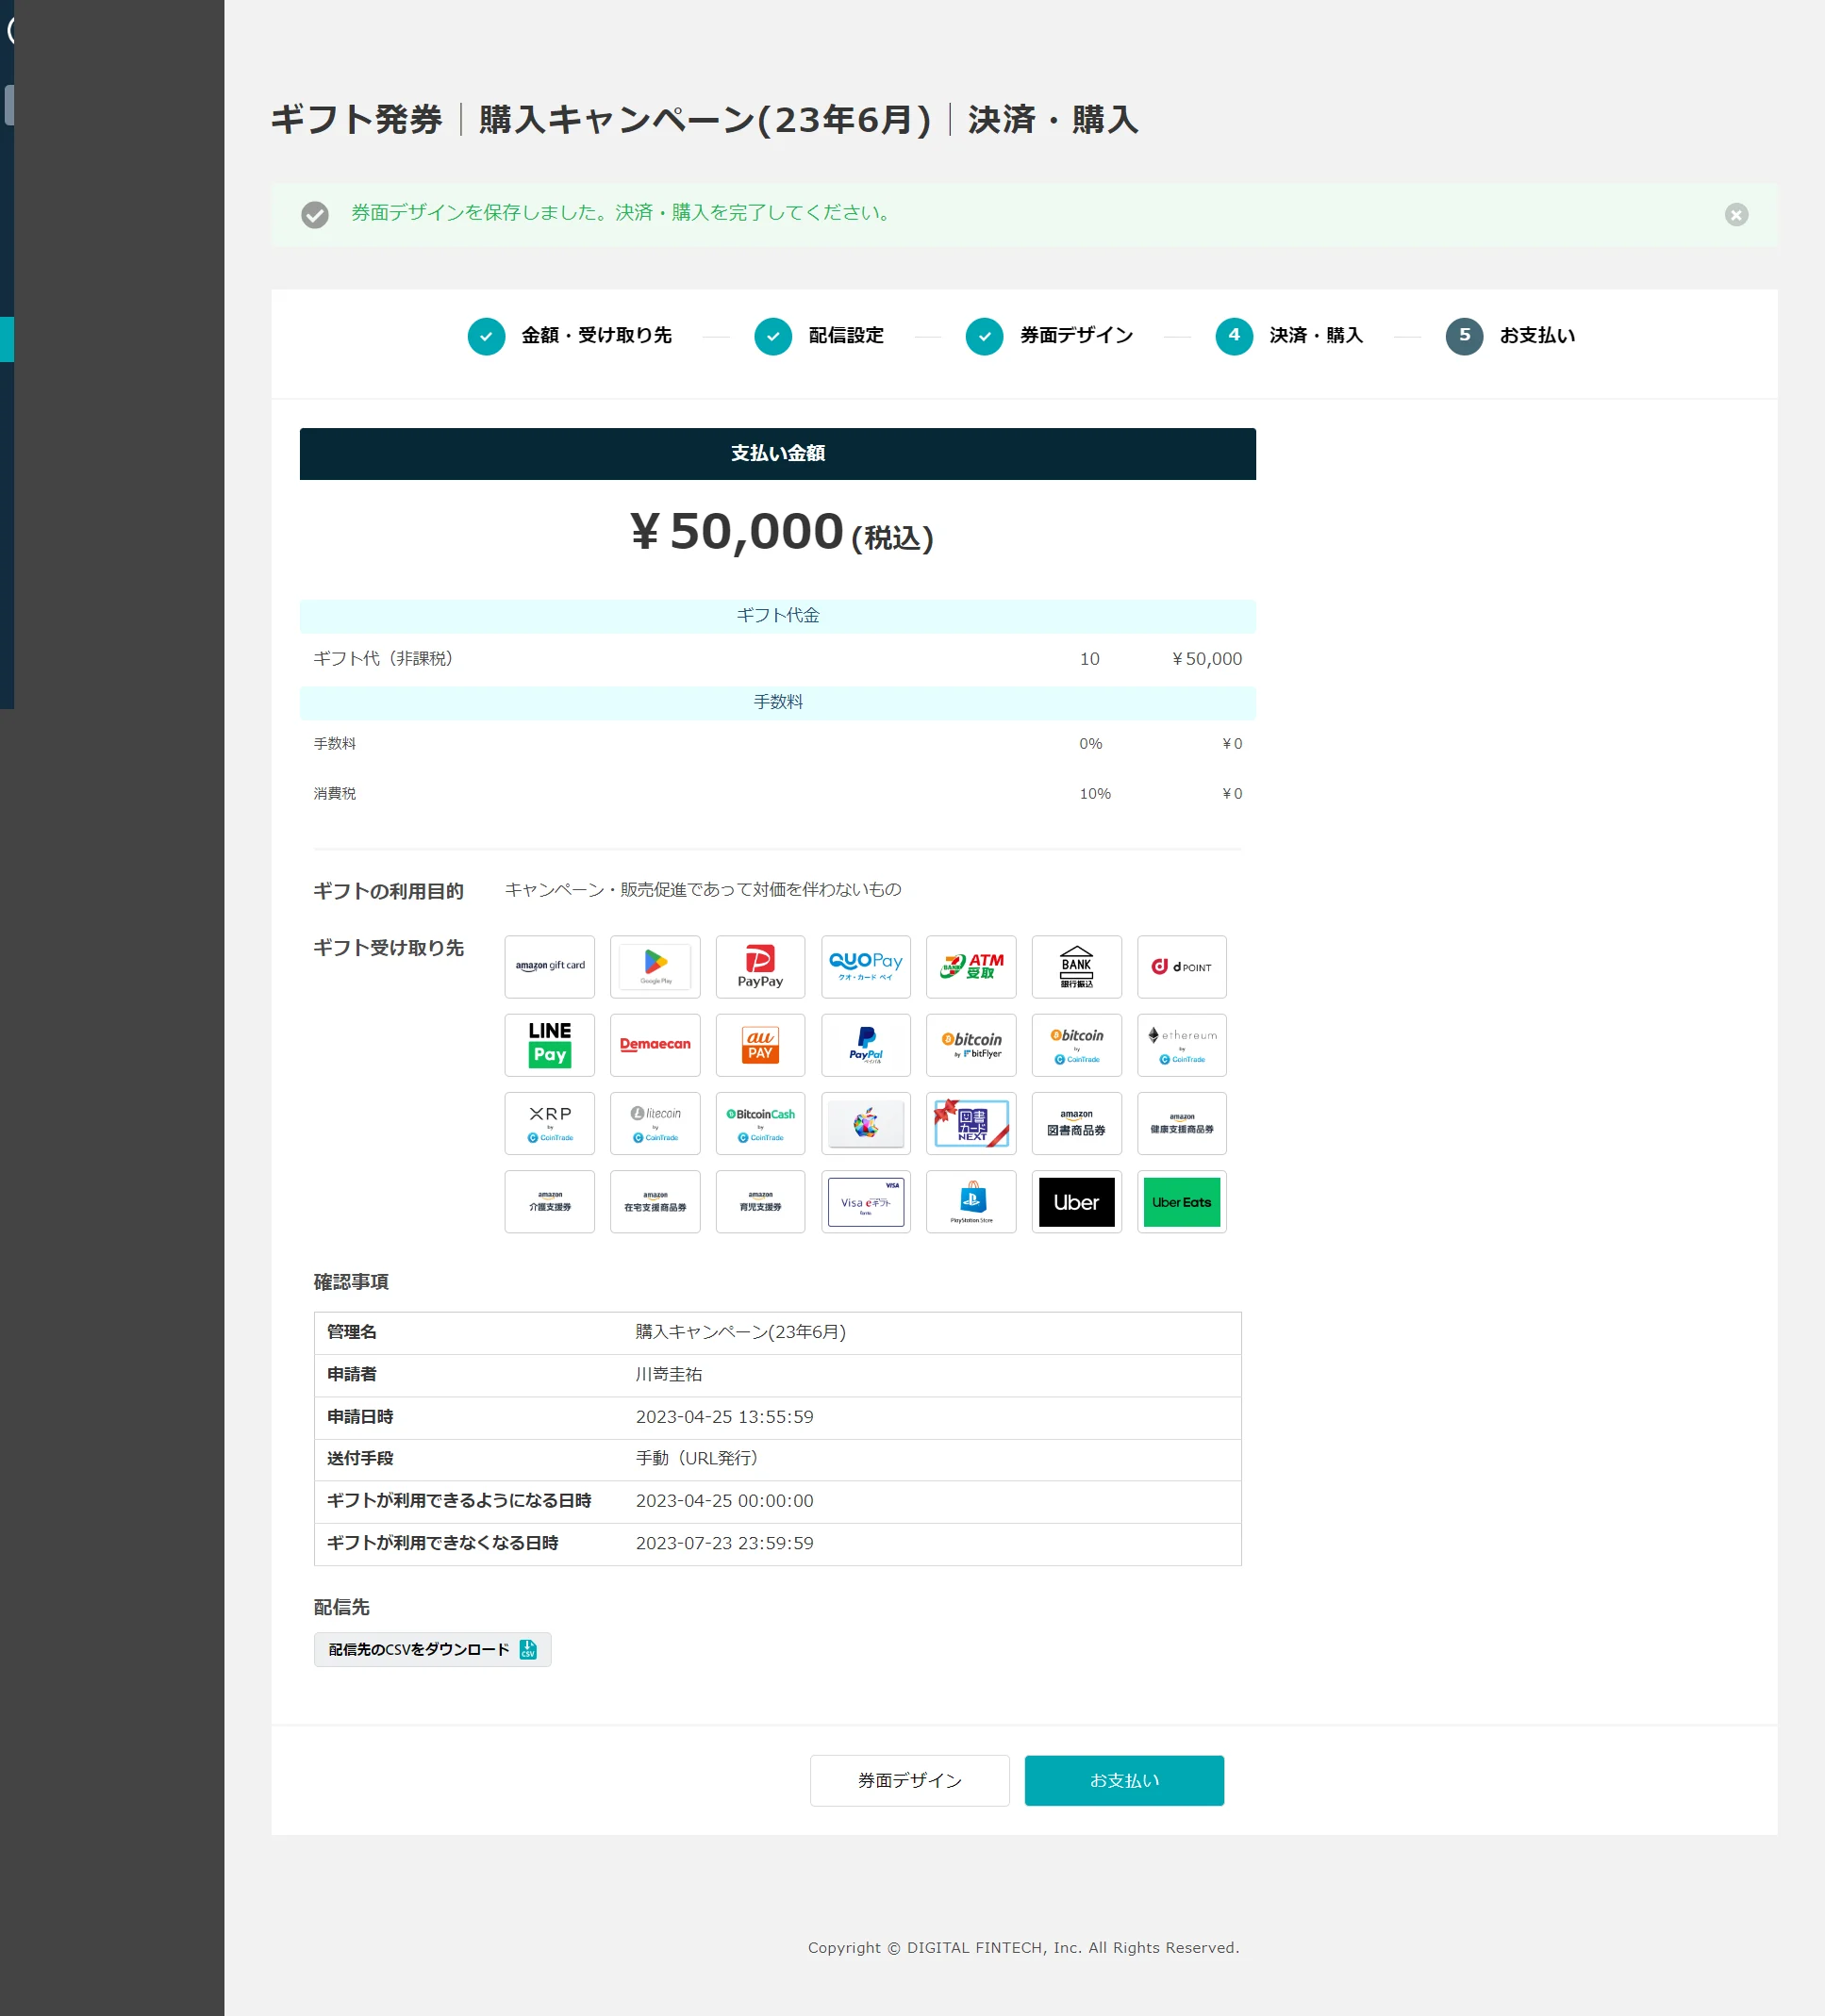The width and height of the screenshot is (1825, 2016).
Task: Click the amazon 健康支援商品券 icon
Action: 1182,1123
